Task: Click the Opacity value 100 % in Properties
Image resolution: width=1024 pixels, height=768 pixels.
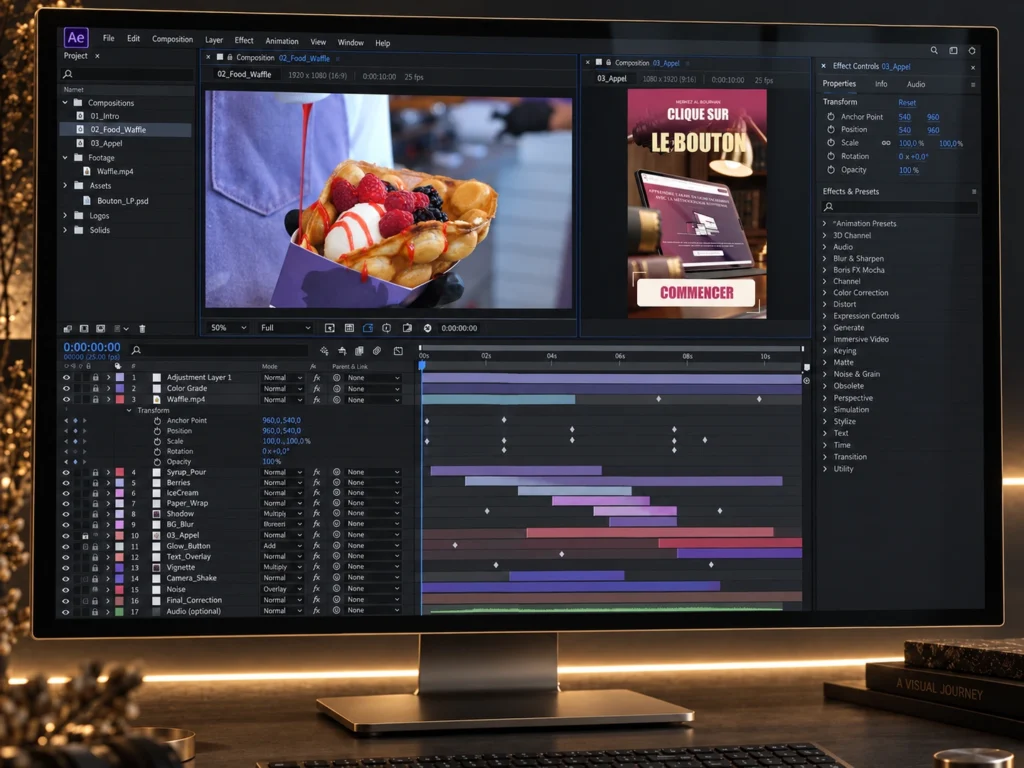Action: pos(908,170)
